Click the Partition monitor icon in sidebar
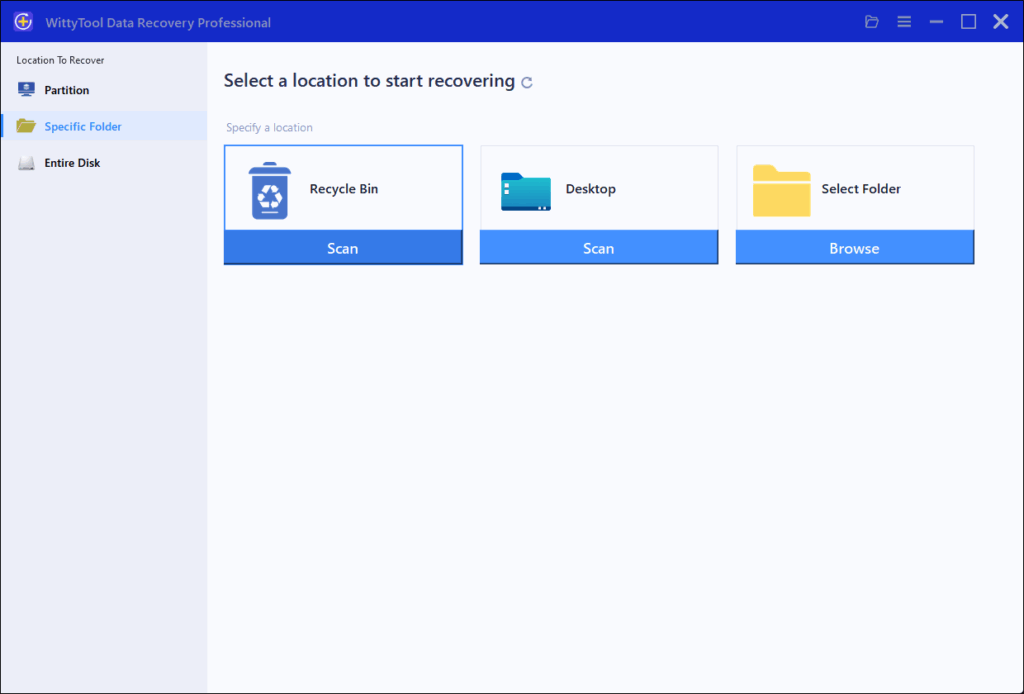 pos(26,90)
